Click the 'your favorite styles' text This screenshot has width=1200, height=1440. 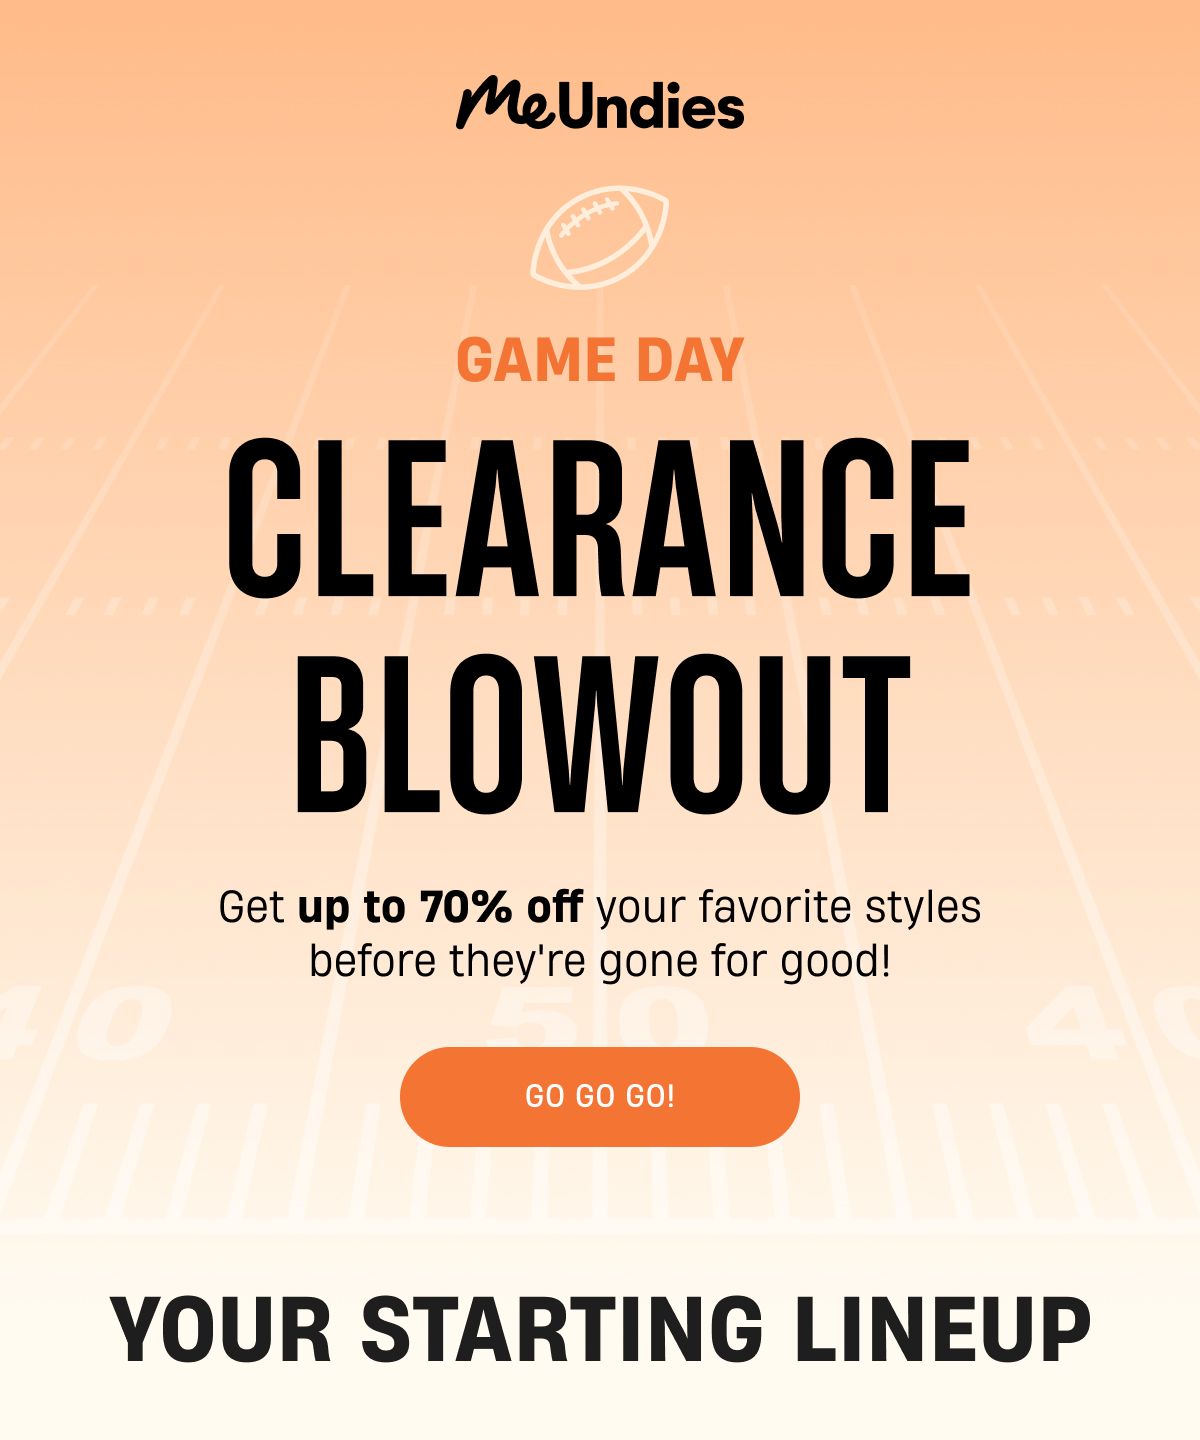(788, 907)
